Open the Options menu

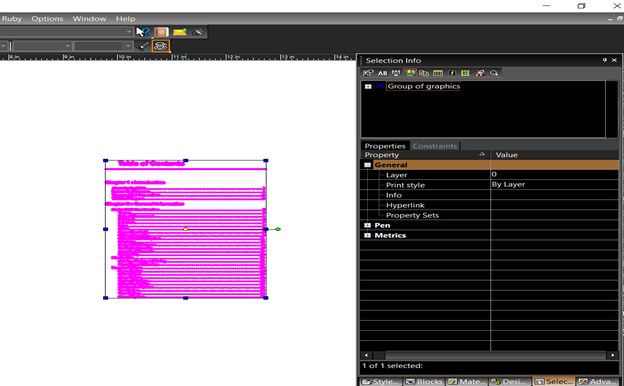point(47,19)
